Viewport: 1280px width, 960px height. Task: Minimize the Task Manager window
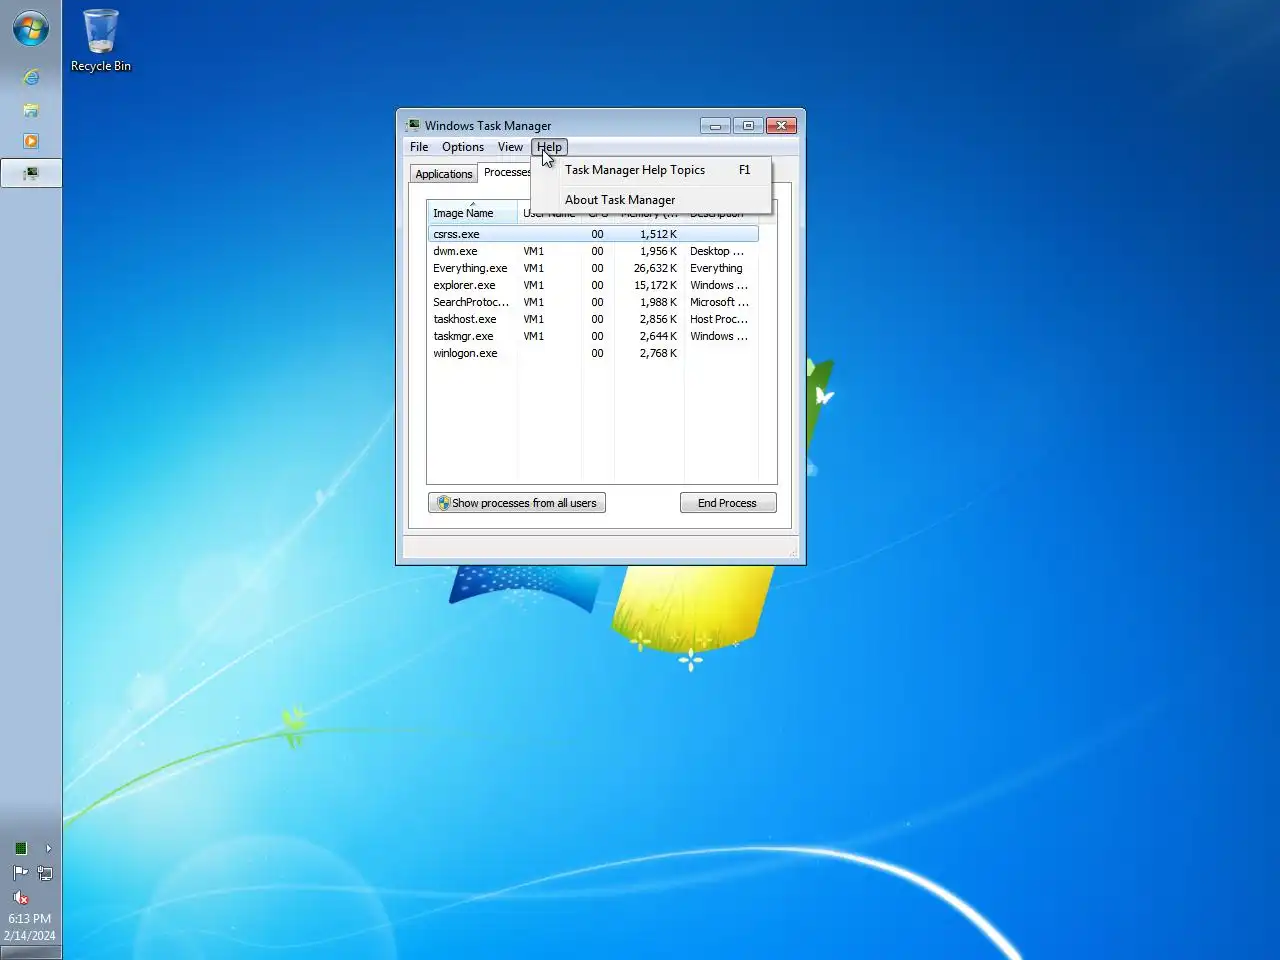click(715, 125)
